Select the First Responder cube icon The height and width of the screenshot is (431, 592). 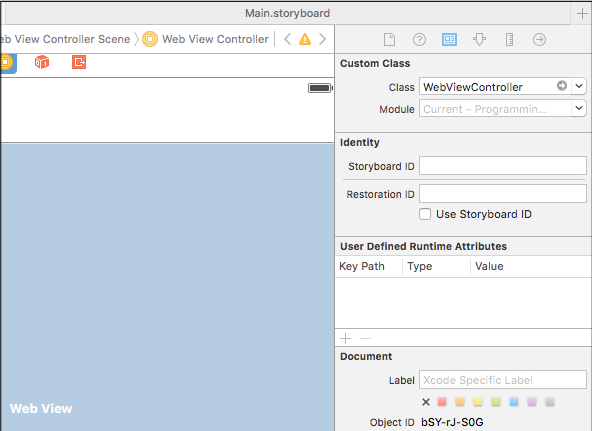[42, 62]
